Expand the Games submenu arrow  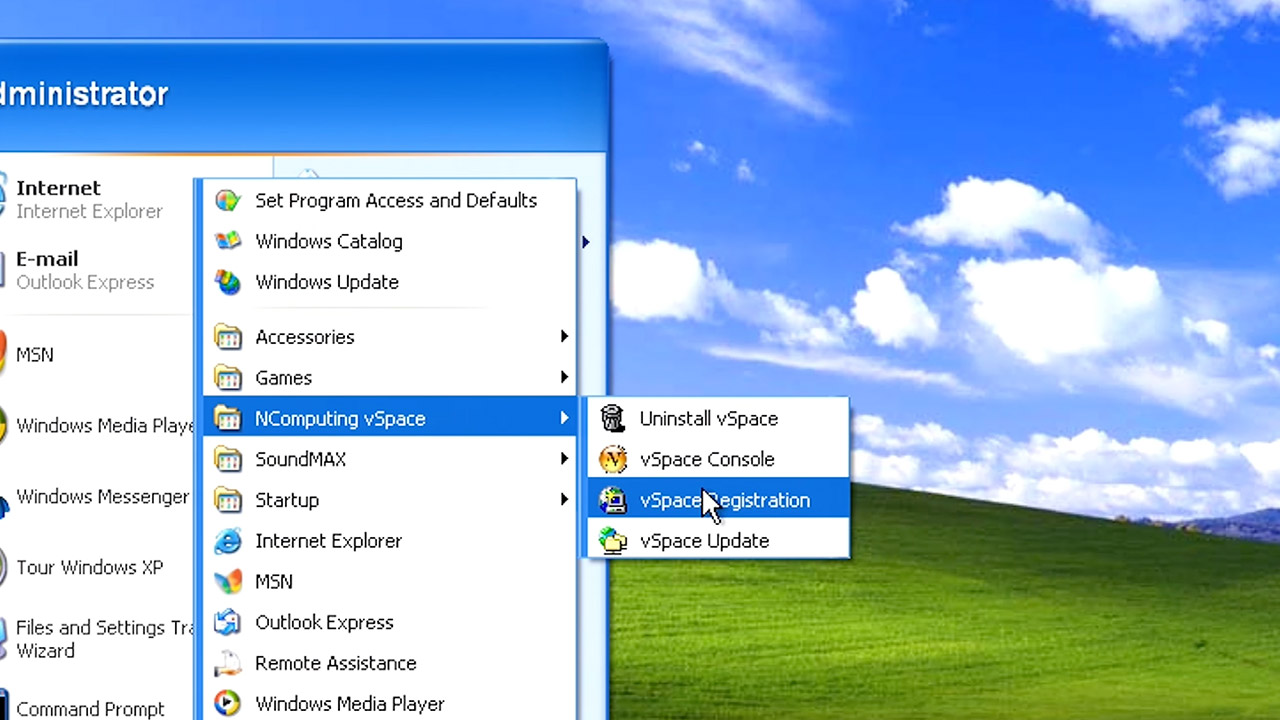(x=565, y=378)
